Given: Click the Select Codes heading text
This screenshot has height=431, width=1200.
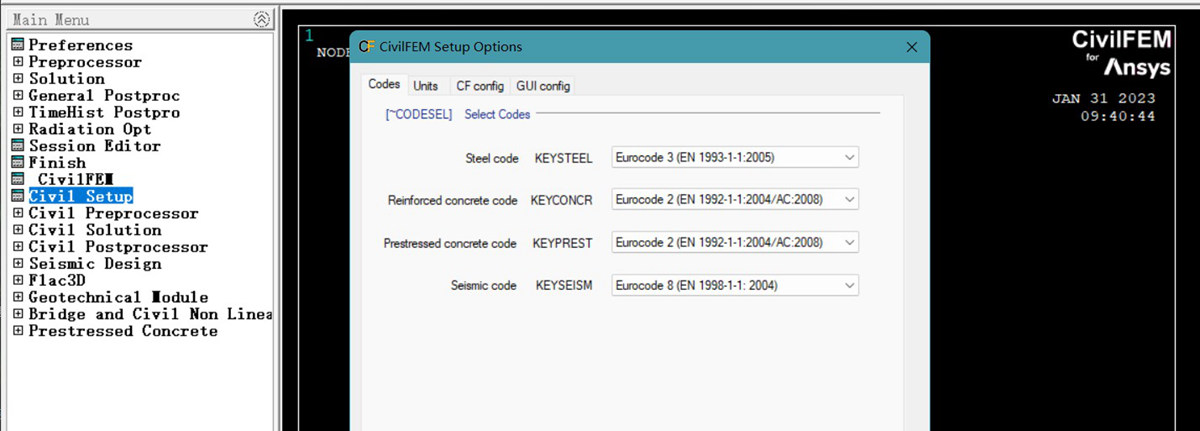Looking at the screenshot, I should (497, 115).
